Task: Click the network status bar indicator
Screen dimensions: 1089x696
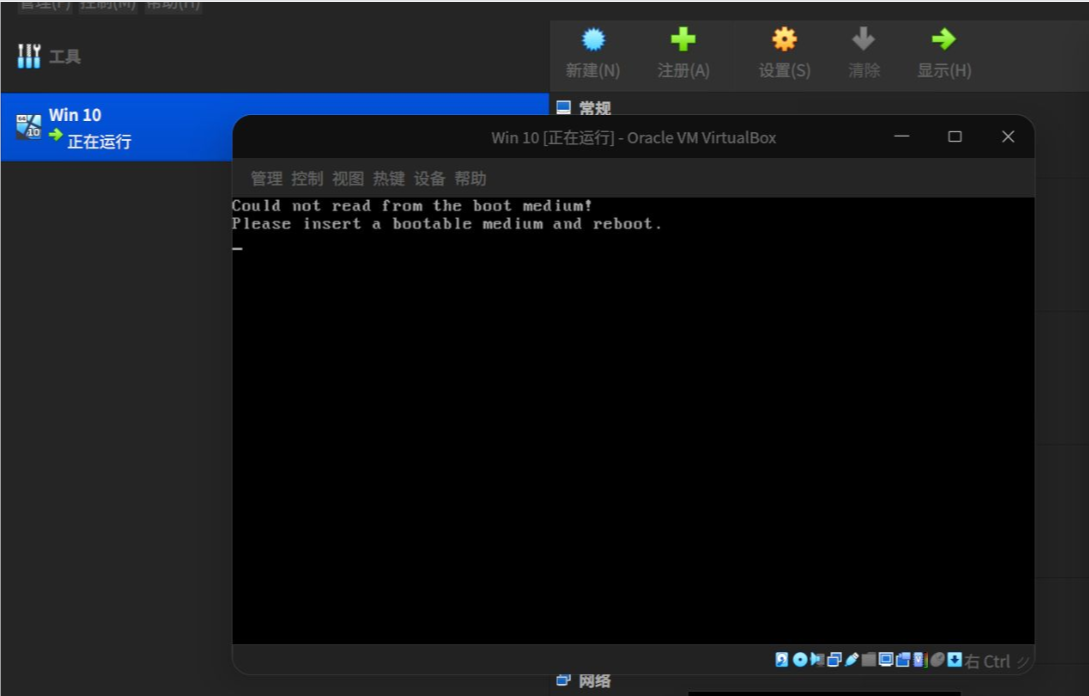Action: click(834, 659)
